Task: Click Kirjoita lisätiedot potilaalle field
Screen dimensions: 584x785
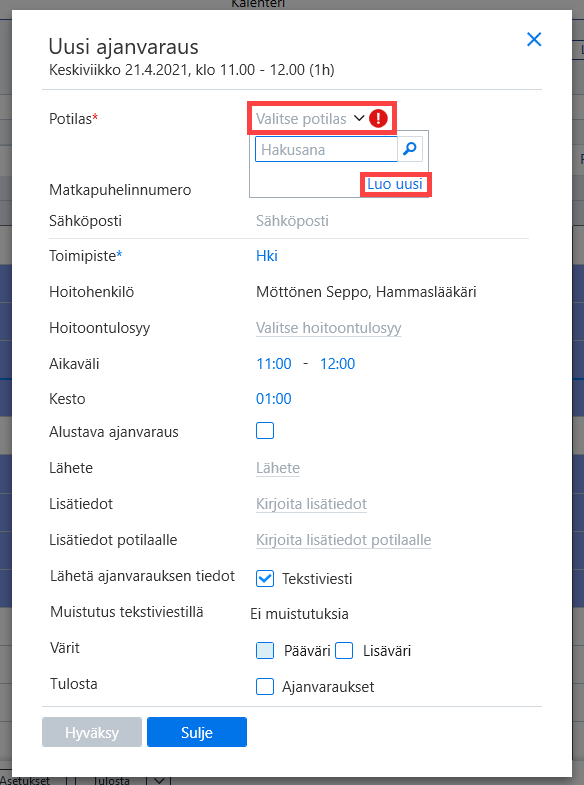Action: click(343, 540)
